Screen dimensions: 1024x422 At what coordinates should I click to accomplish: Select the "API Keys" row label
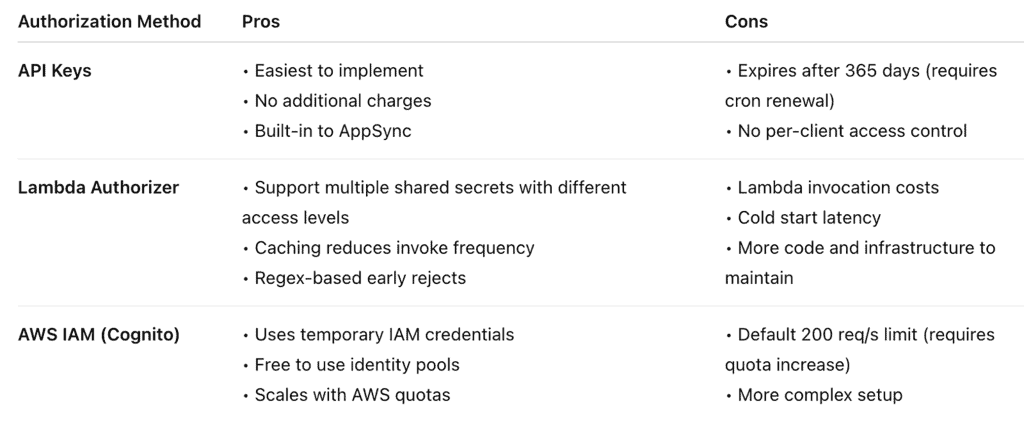point(55,71)
